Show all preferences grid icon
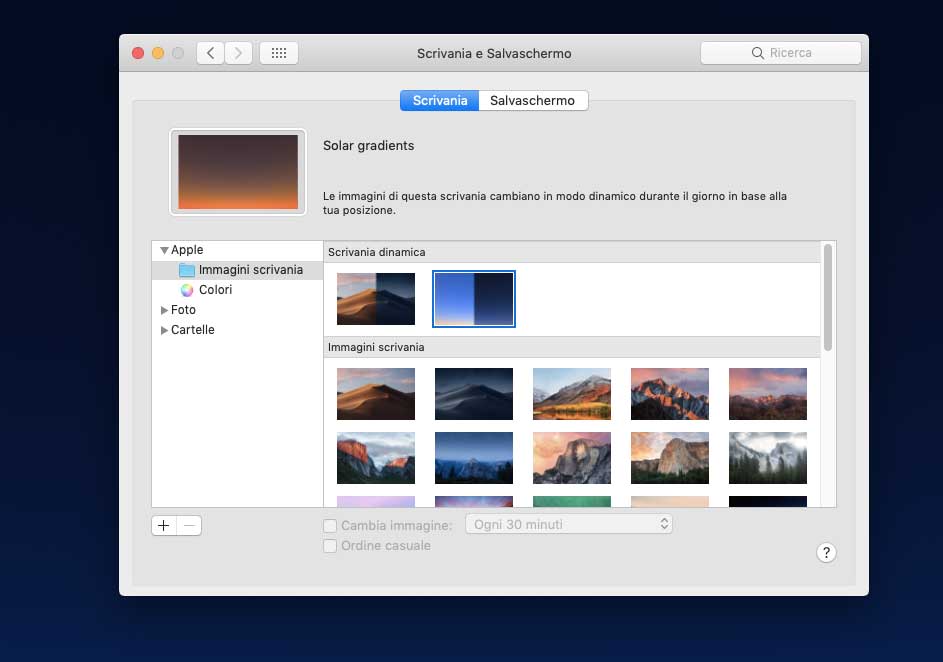943x662 pixels. click(278, 53)
